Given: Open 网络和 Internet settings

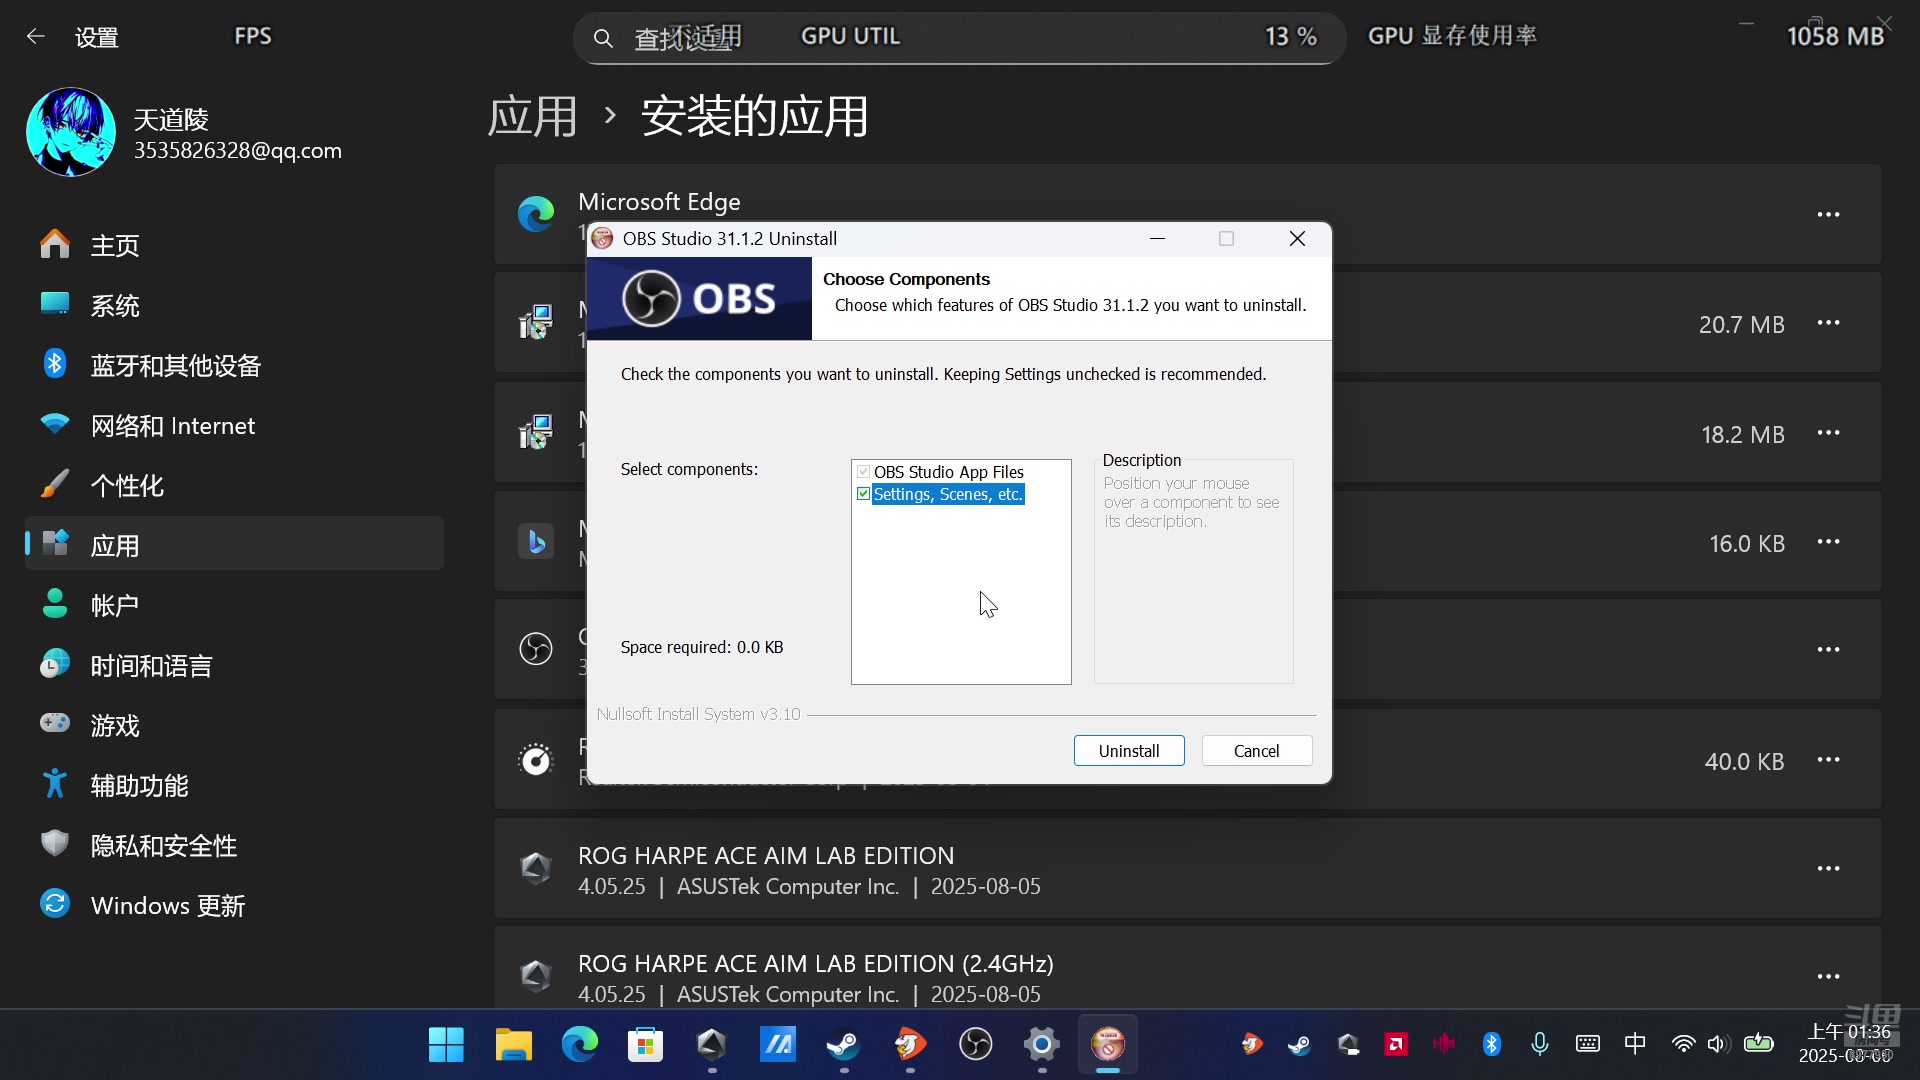Looking at the screenshot, I should point(234,425).
